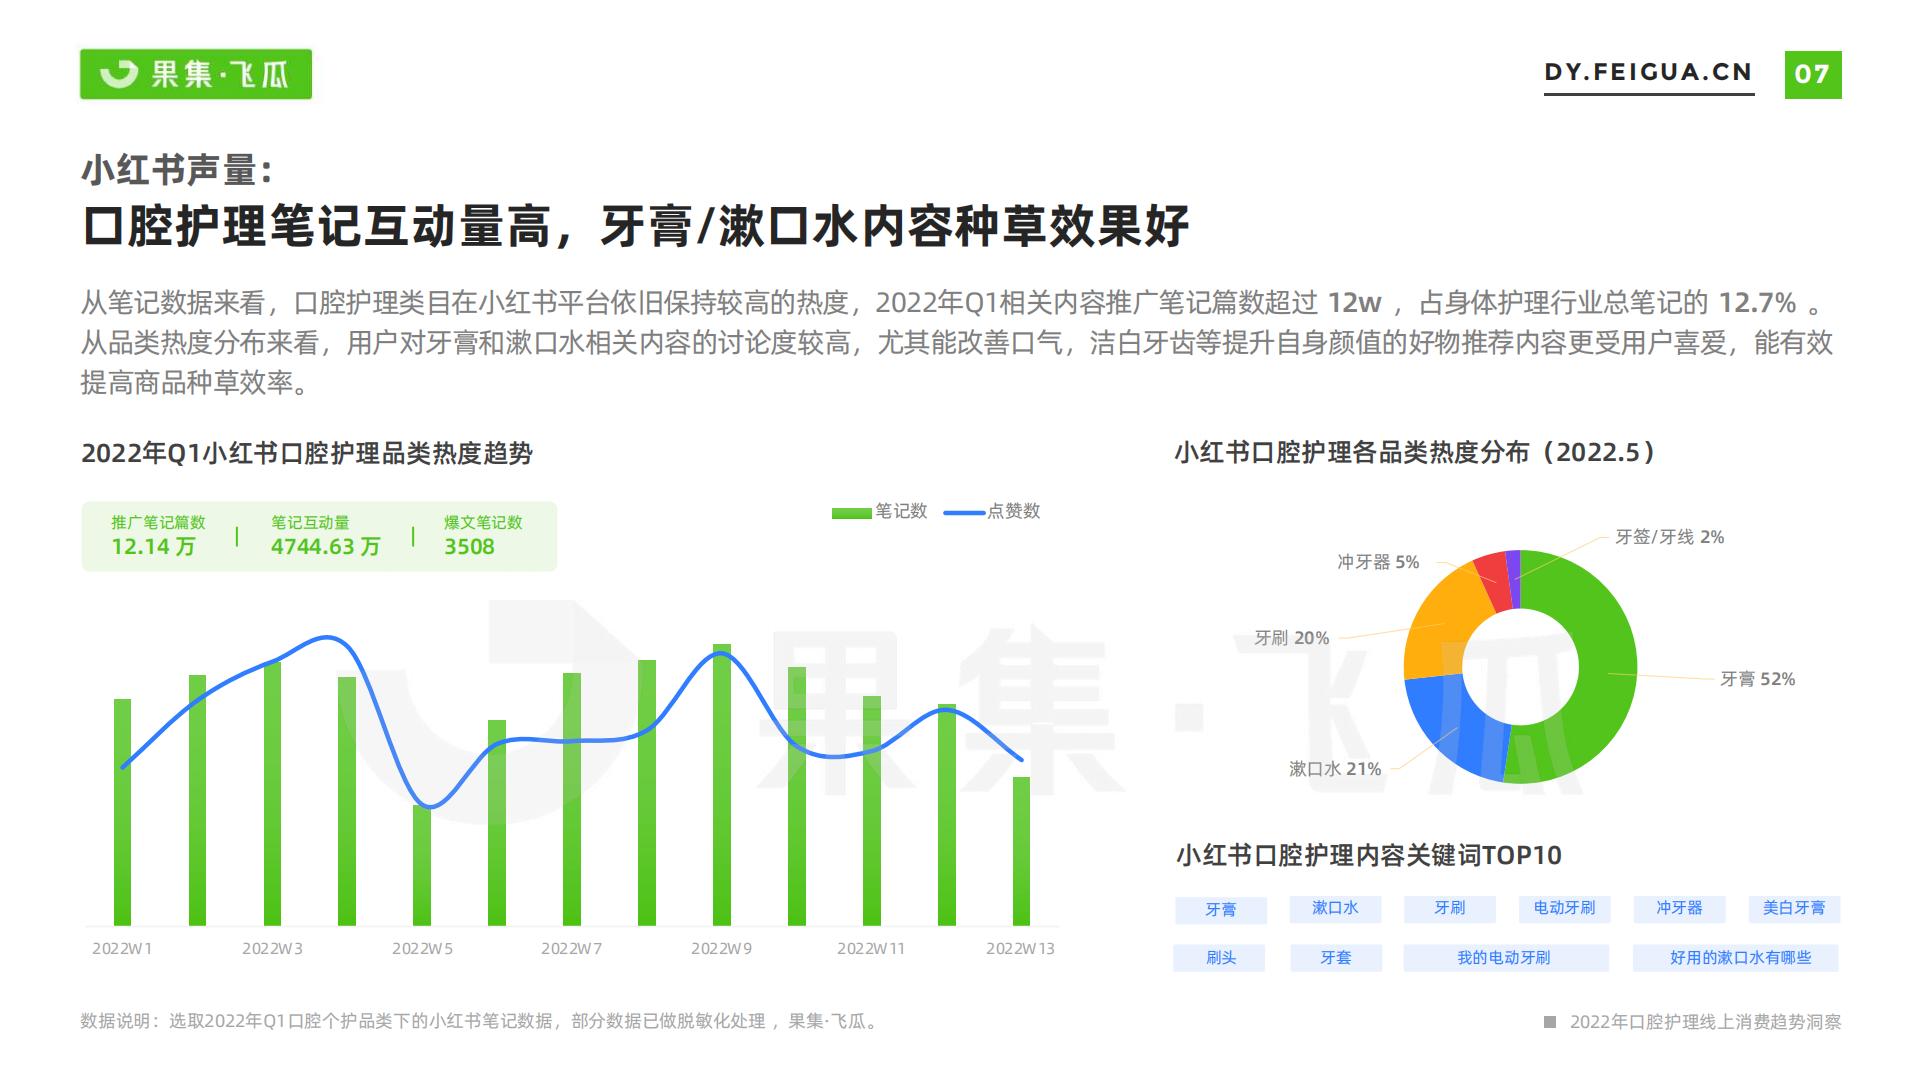Image resolution: width=1920 pixels, height=1080 pixels.
Task: Click the 数据说明 footnote text
Action: tap(481, 1021)
